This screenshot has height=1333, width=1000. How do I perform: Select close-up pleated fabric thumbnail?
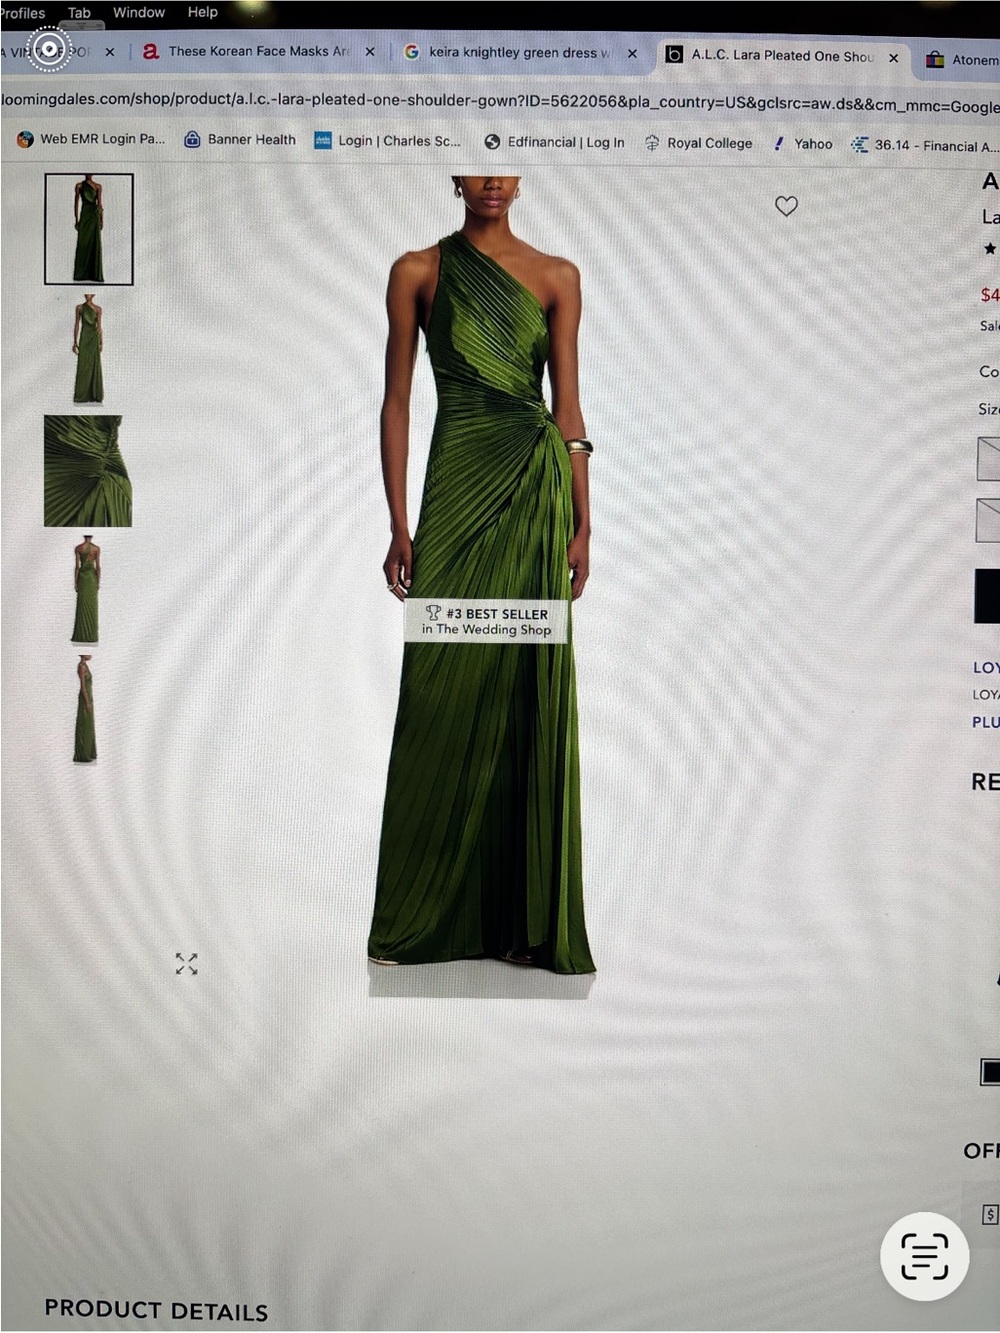point(88,471)
